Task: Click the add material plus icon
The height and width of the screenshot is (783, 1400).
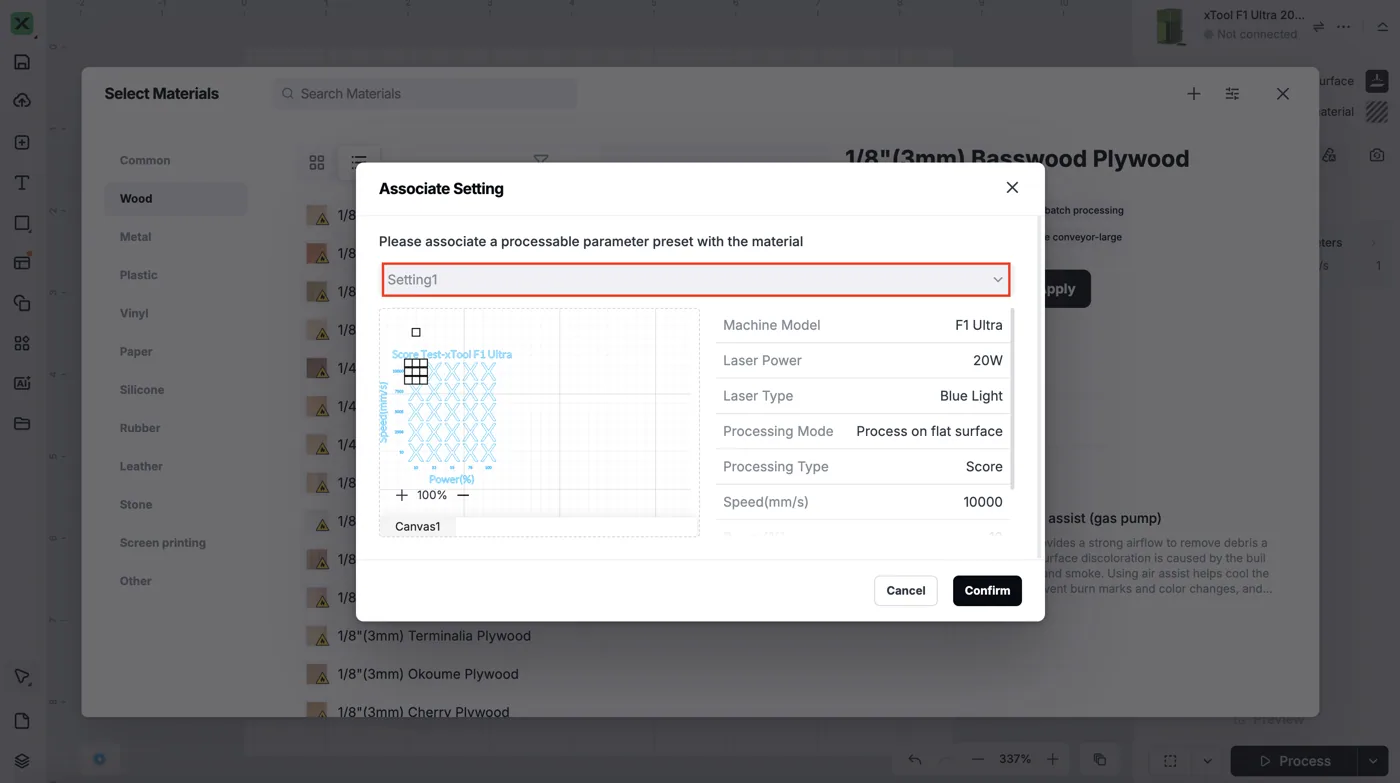Action: click(1193, 94)
